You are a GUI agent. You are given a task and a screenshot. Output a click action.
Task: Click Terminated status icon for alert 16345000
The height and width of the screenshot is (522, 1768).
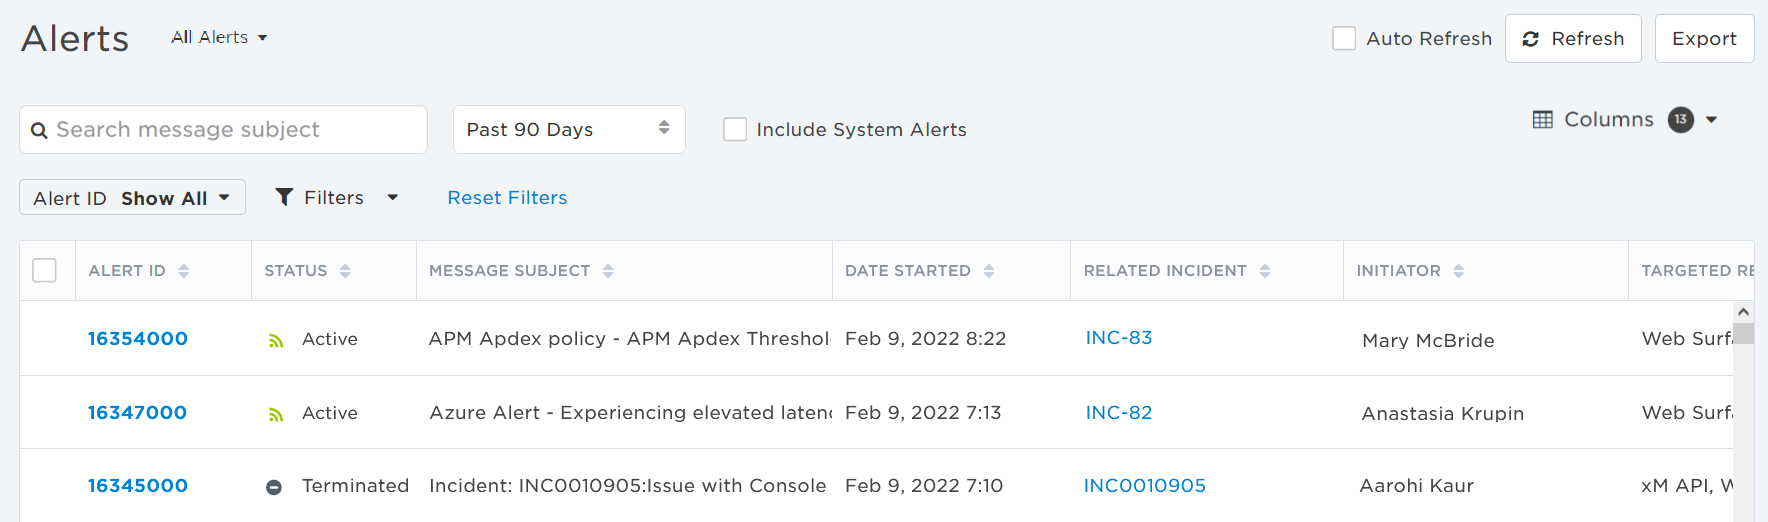274,487
